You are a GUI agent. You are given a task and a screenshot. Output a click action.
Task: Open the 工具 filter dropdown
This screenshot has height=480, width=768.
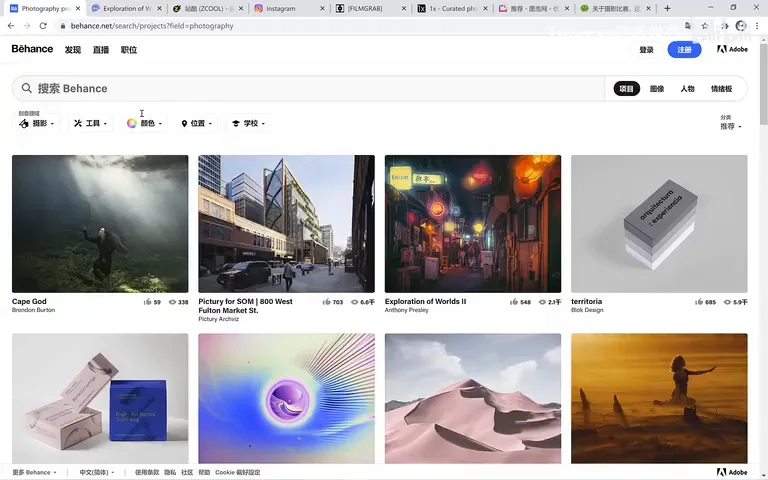(x=91, y=123)
